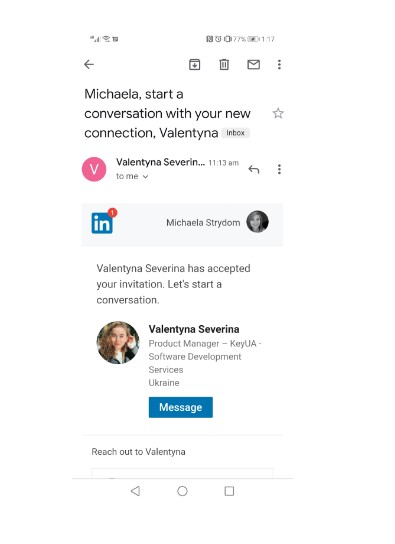Open Michaela Strydom's profile photo

[257, 222]
